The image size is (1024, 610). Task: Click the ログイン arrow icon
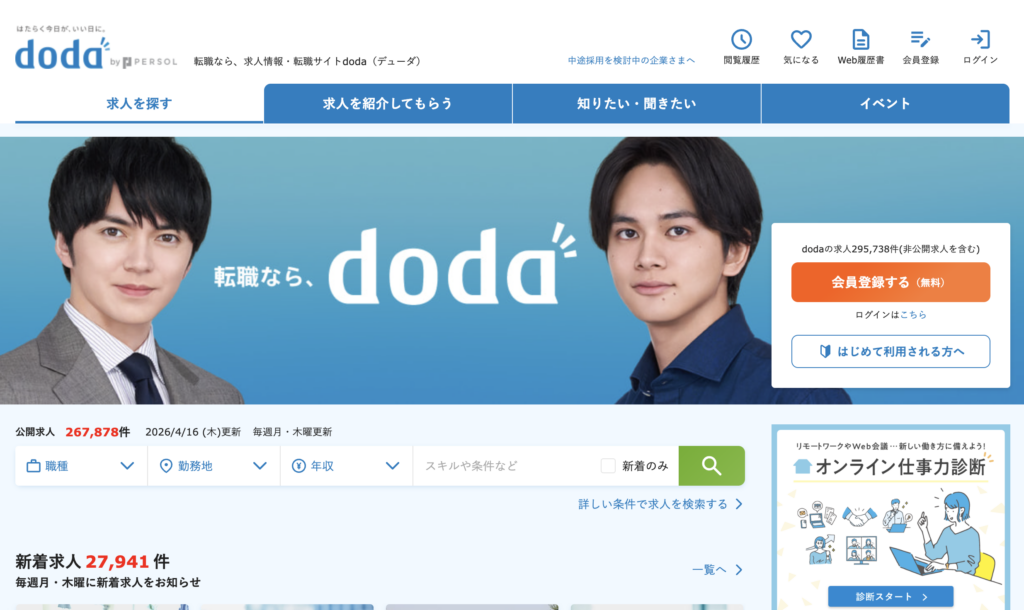click(x=980, y=39)
